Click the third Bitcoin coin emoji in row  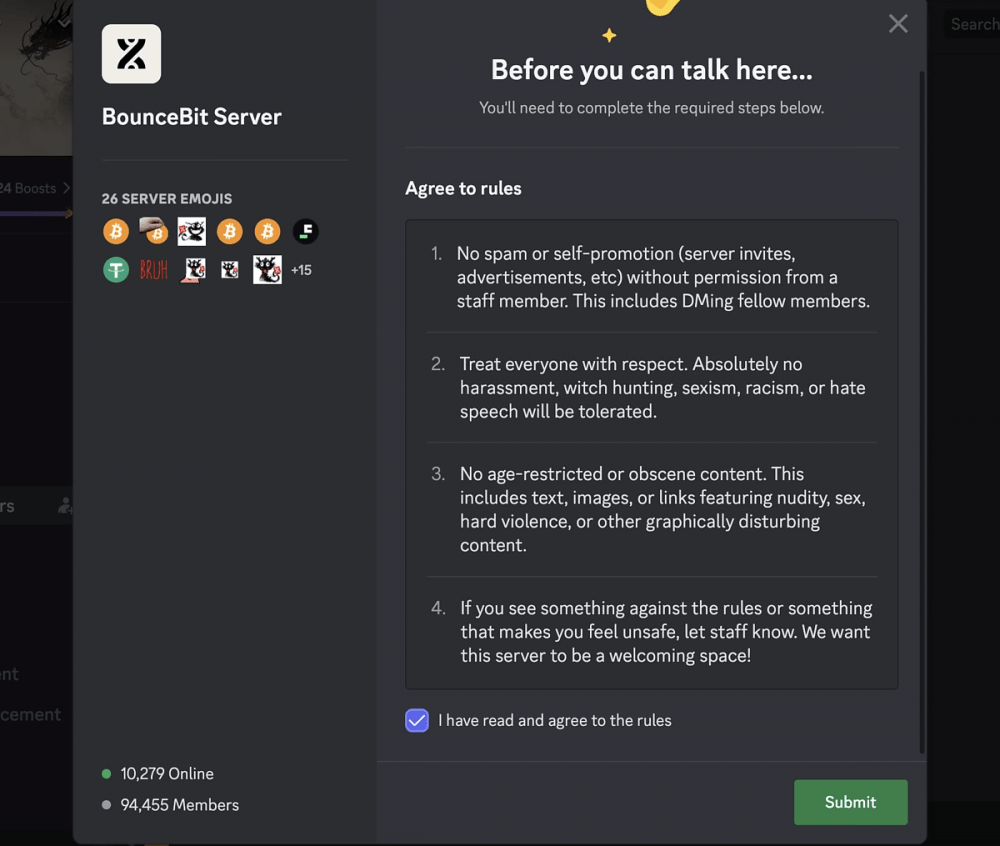coord(230,231)
